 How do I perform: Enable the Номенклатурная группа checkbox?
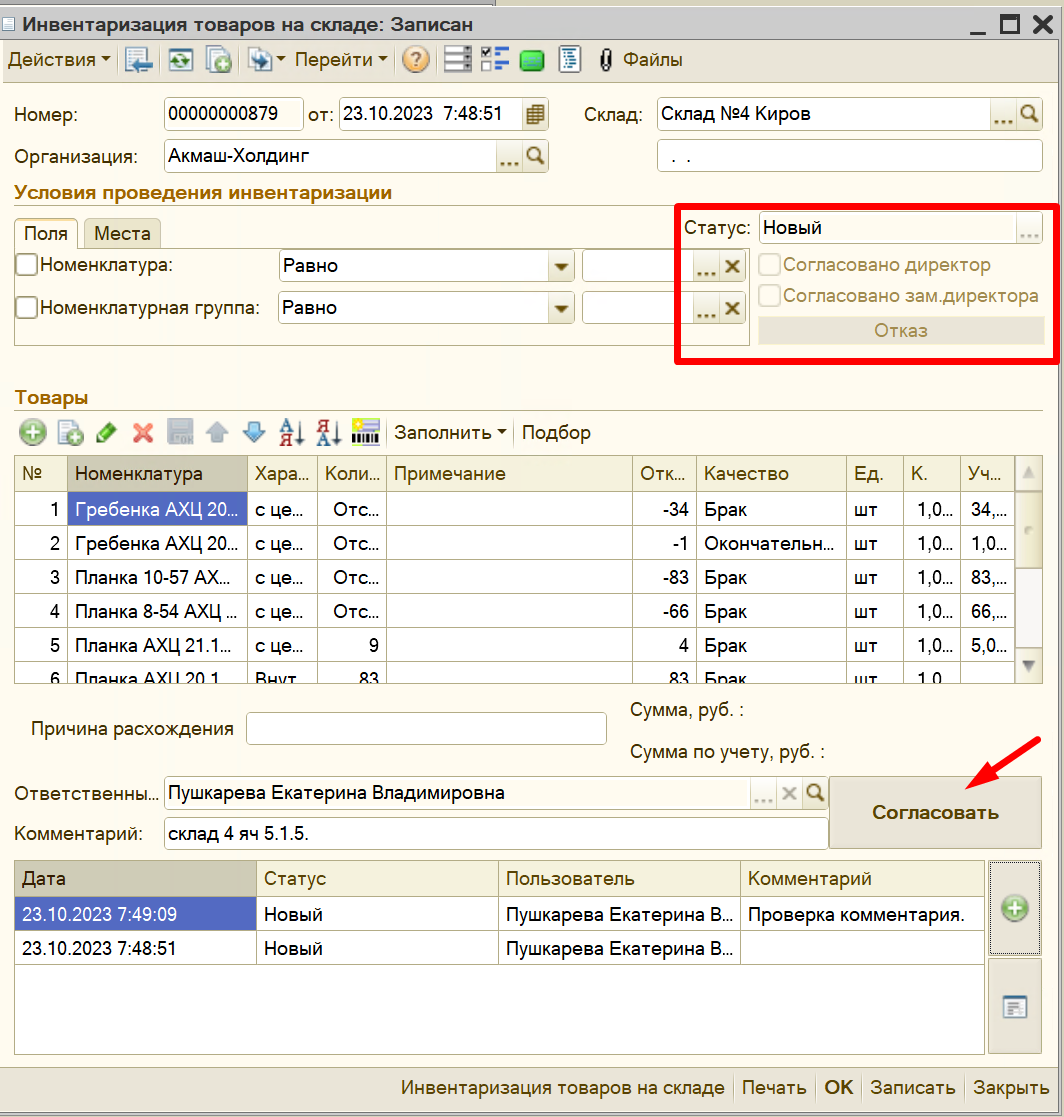pyautogui.click(x=26, y=308)
